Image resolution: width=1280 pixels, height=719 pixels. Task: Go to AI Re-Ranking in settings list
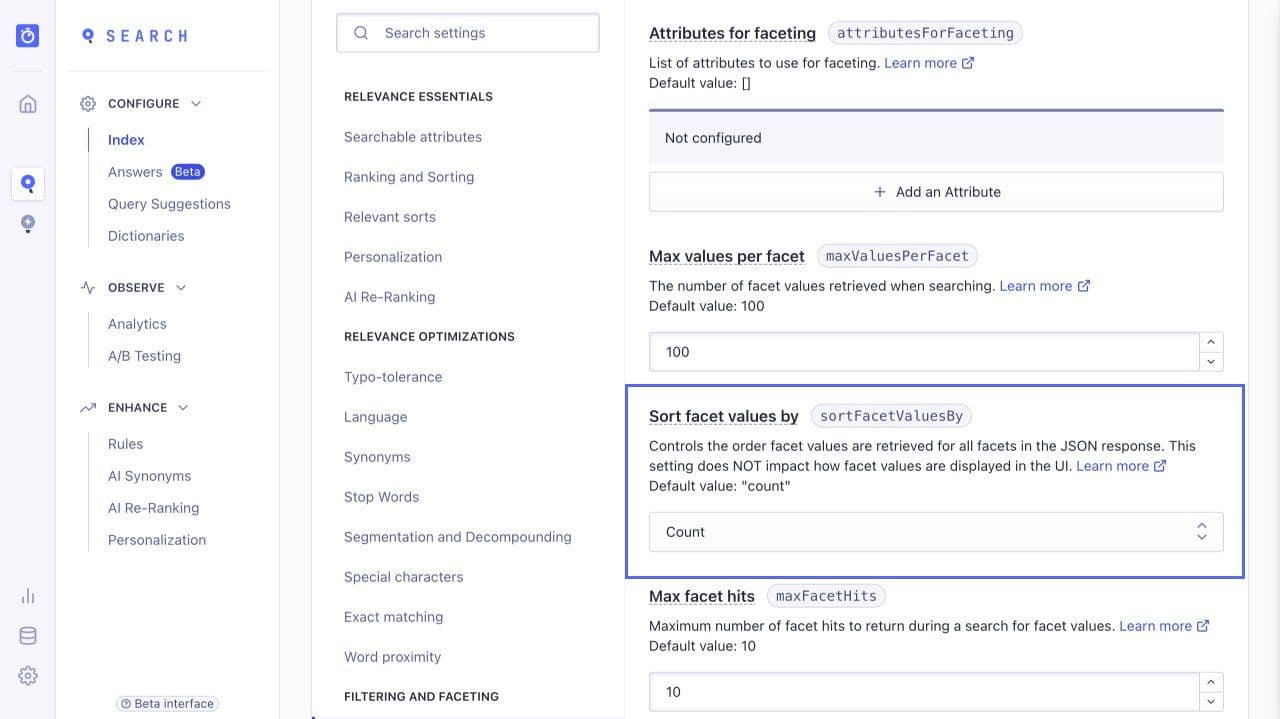click(x=389, y=297)
